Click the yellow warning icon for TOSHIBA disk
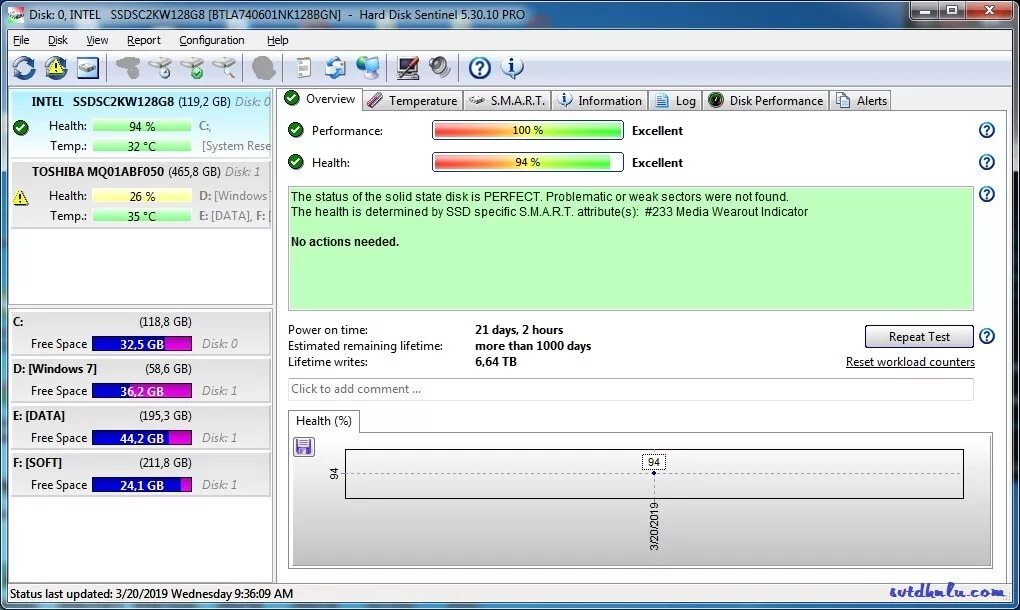1020x610 pixels. pos(21,197)
